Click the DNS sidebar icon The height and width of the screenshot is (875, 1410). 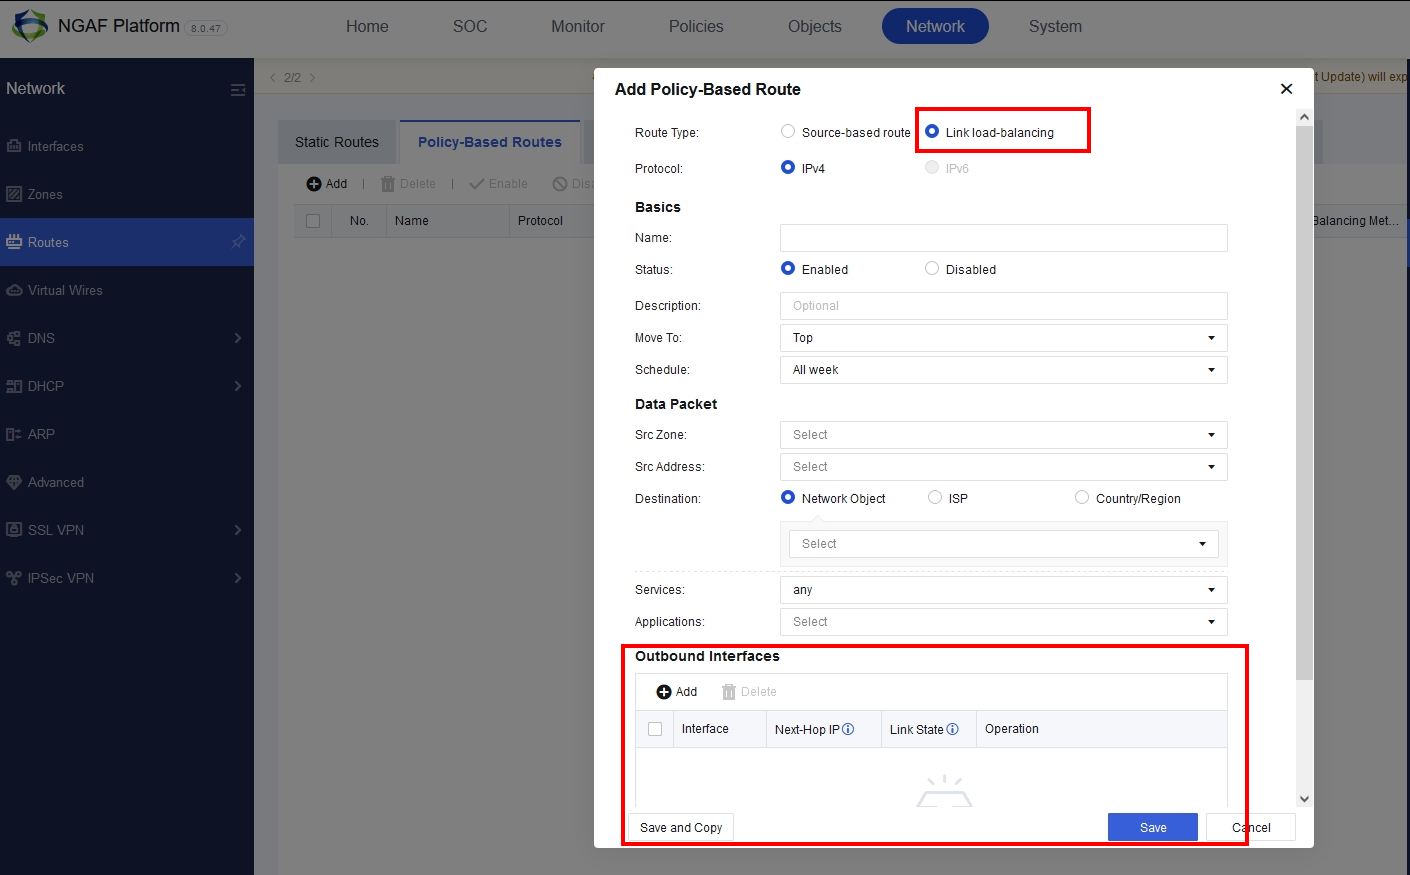pos(14,338)
